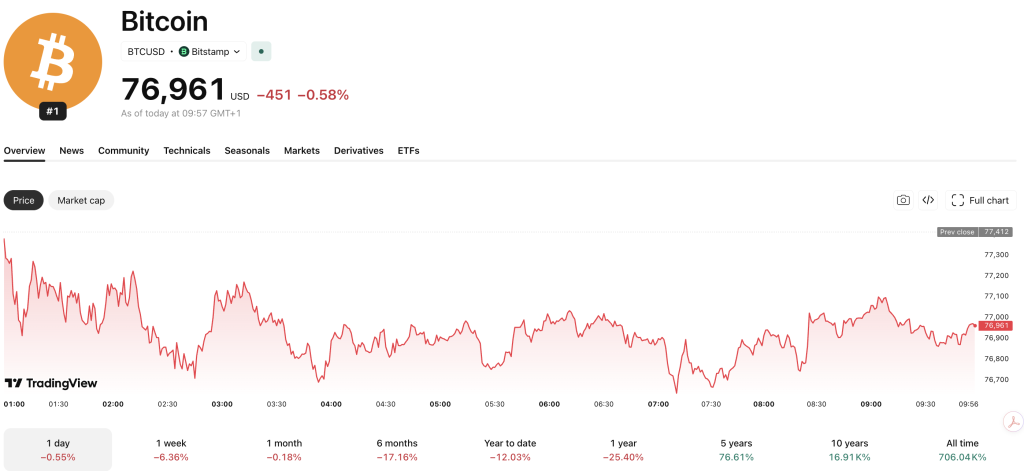Select the 1 month range
1024x471 pixels.
284,449
